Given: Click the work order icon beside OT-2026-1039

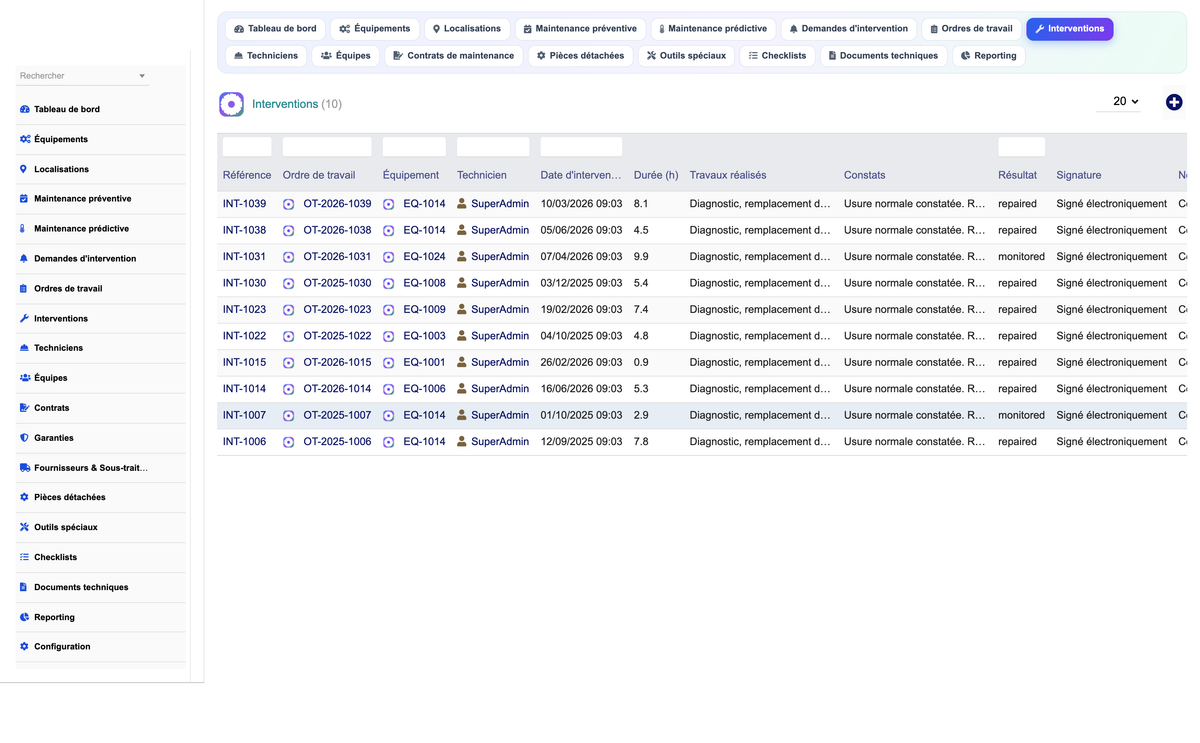Looking at the screenshot, I should click(x=289, y=204).
